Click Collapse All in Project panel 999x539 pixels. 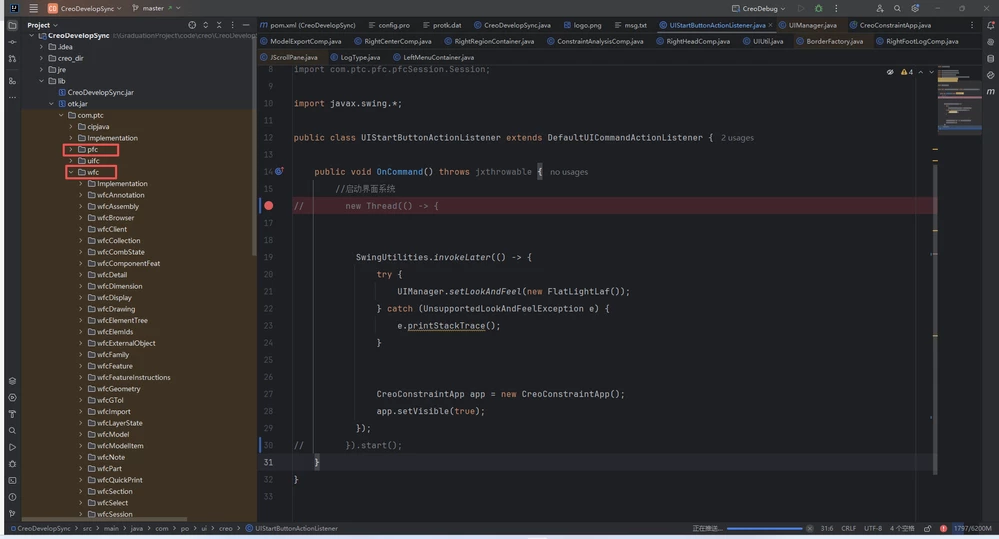(x=219, y=25)
